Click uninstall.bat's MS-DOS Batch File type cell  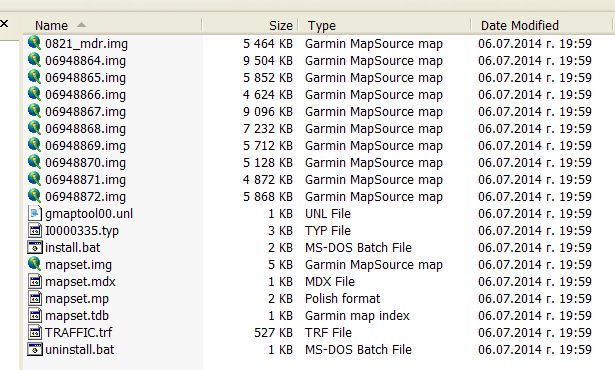[x=358, y=350]
